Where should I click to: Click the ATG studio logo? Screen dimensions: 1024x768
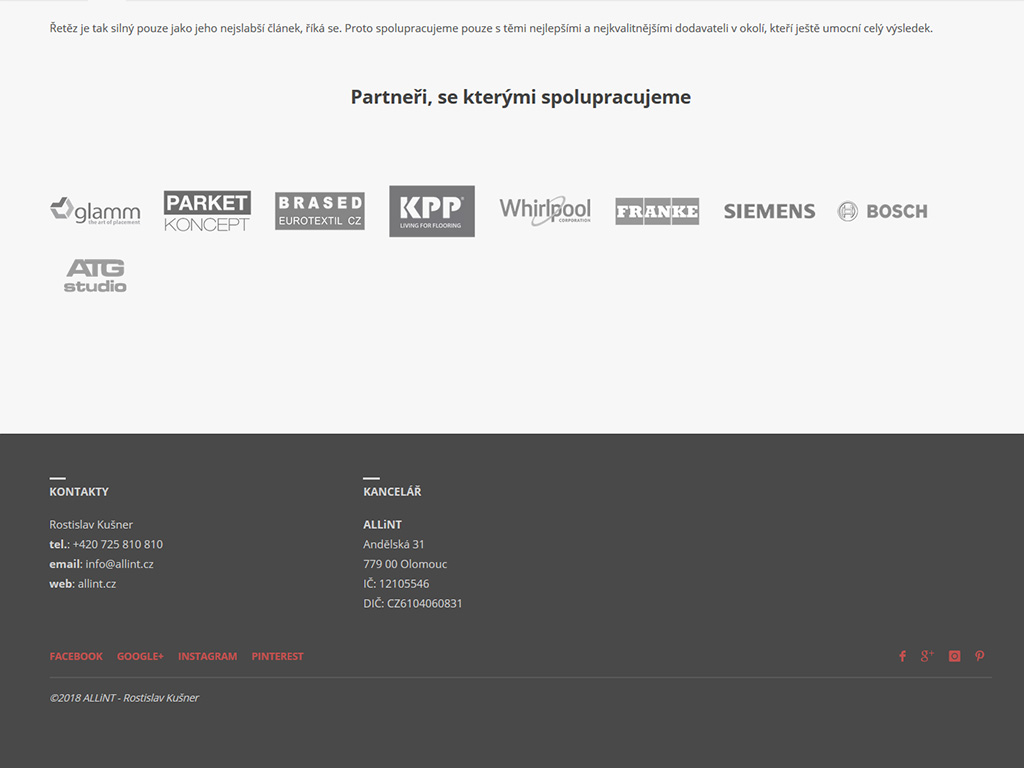[95, 276]
